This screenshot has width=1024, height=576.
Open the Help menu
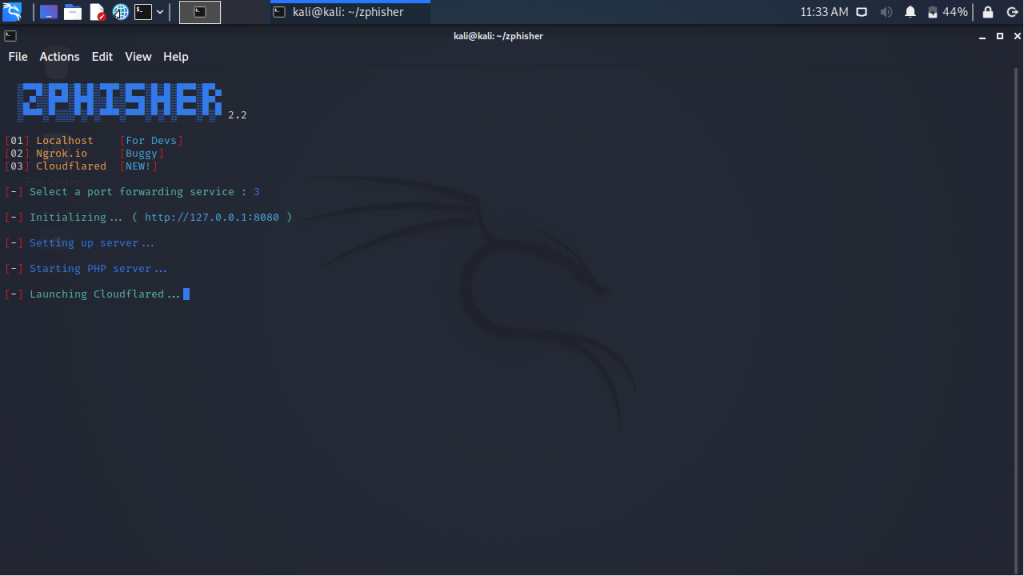[x=176, y=57]
